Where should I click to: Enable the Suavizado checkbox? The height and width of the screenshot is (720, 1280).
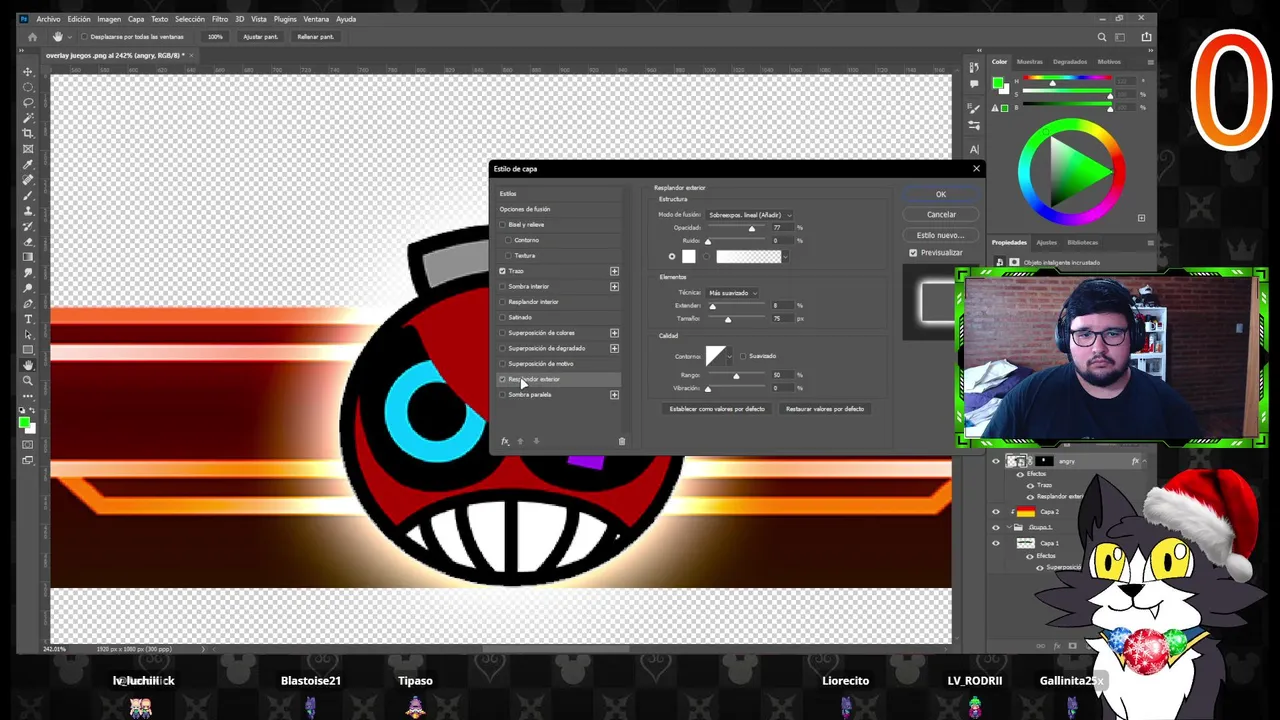(x=742, y=356)
